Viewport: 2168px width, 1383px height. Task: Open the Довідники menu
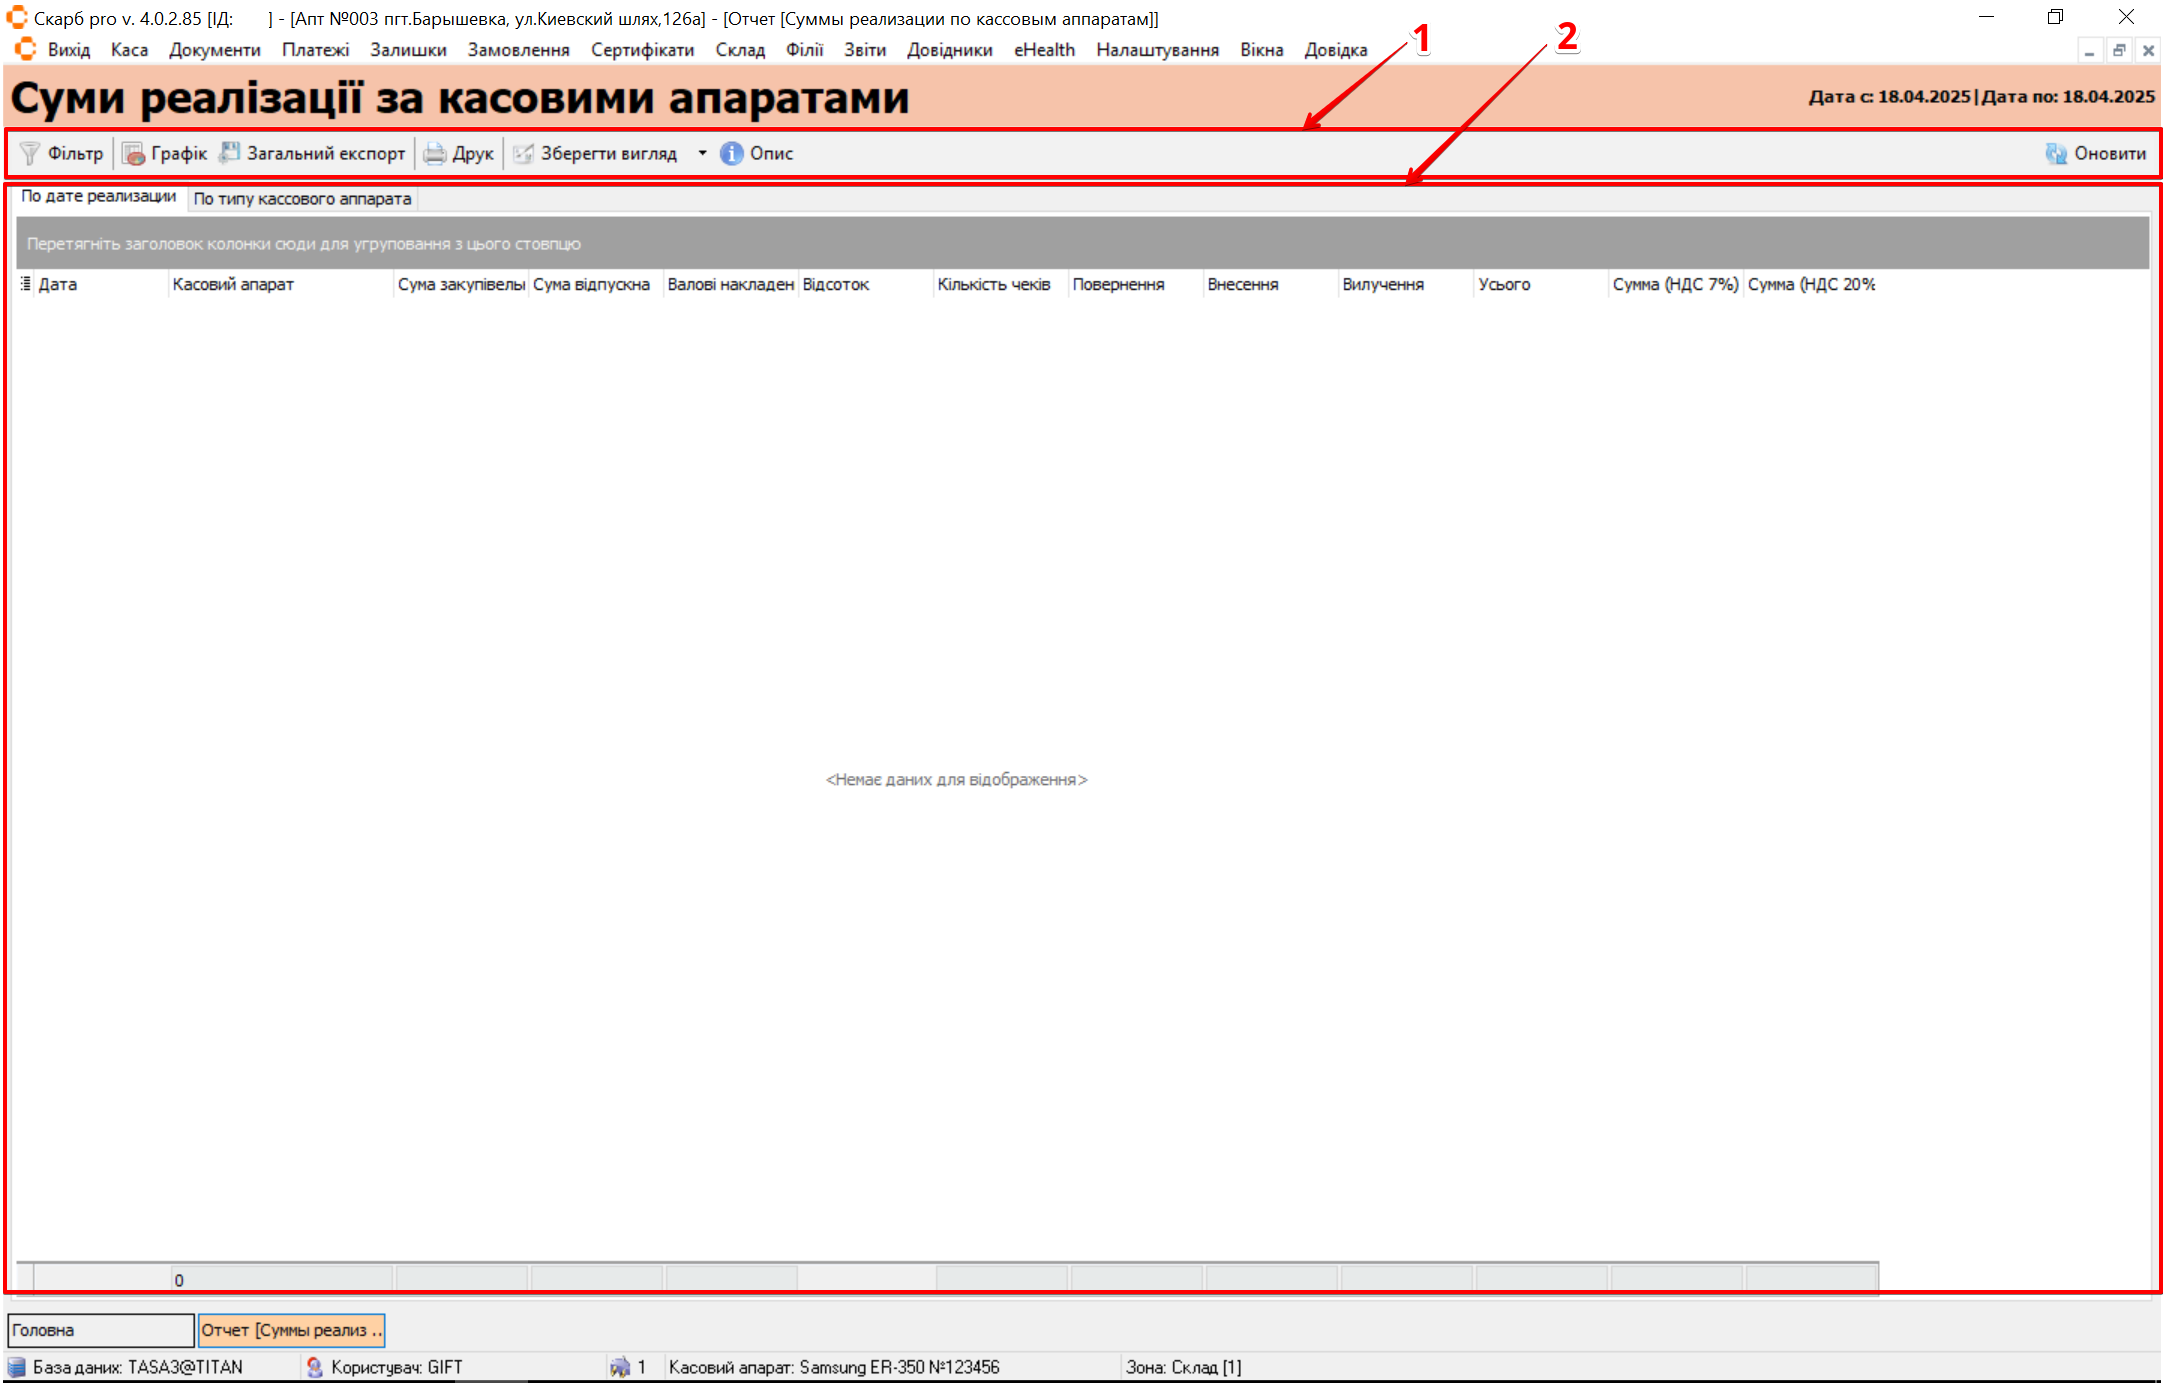[x=949, y=50]
